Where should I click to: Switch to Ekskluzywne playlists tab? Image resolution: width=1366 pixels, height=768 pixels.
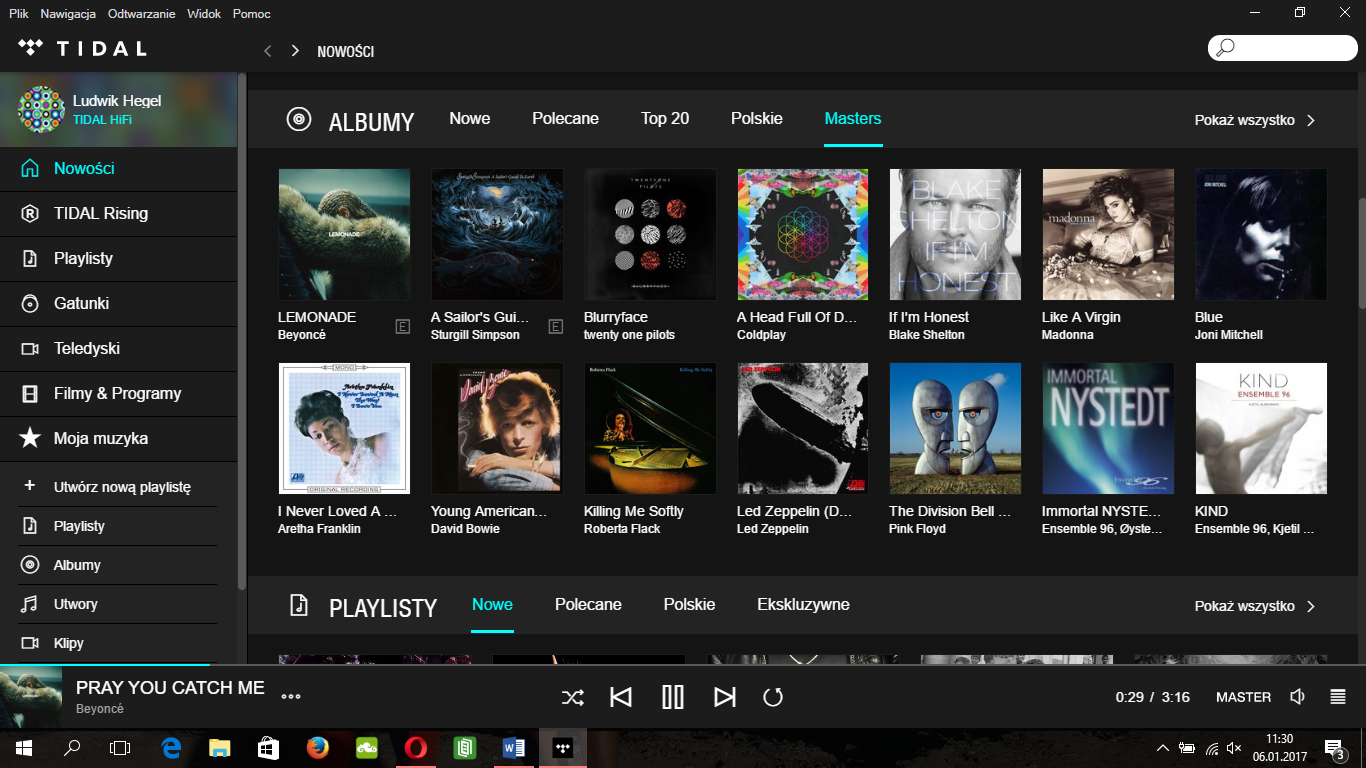[x=803, y=604]
